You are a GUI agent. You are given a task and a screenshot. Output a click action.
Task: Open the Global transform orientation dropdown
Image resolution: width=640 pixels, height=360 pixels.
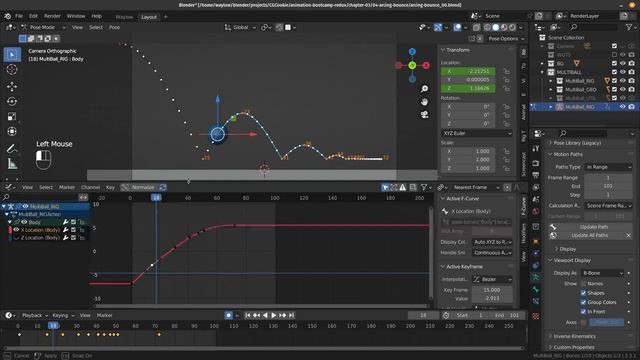coord(240,27)
